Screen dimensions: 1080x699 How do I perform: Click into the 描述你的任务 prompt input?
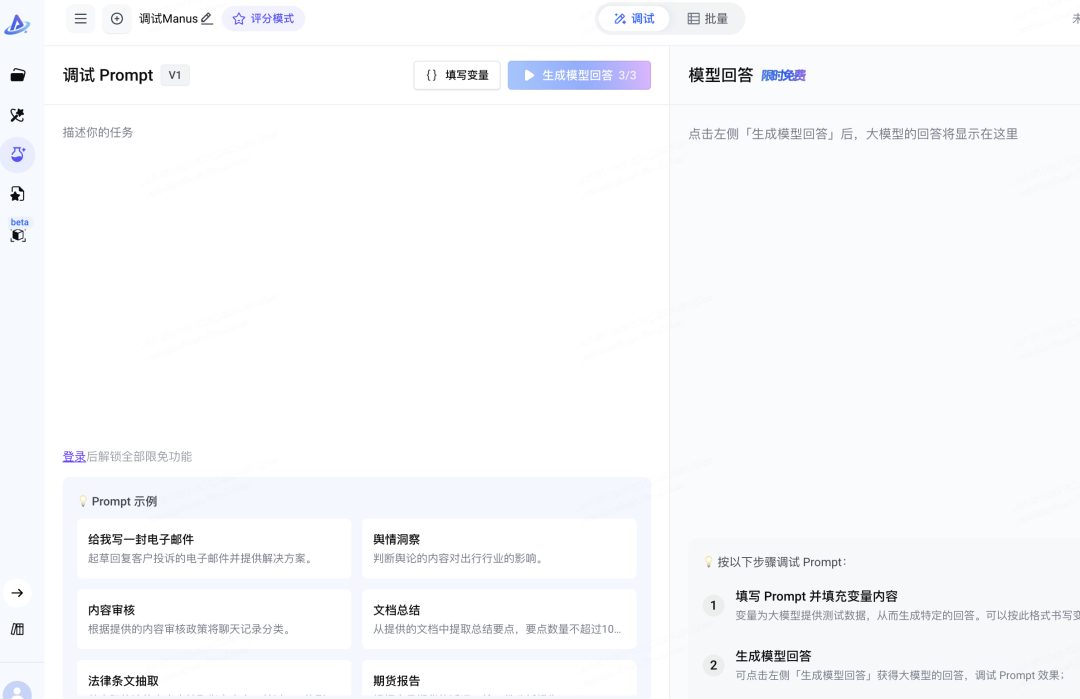[x=356, y=275]
